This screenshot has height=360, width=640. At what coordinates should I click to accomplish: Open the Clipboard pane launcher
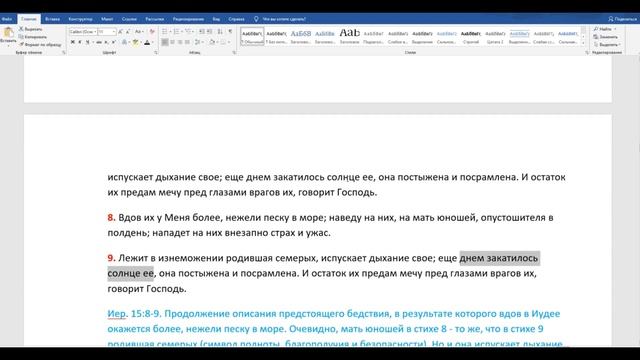(x=64, y=53)
